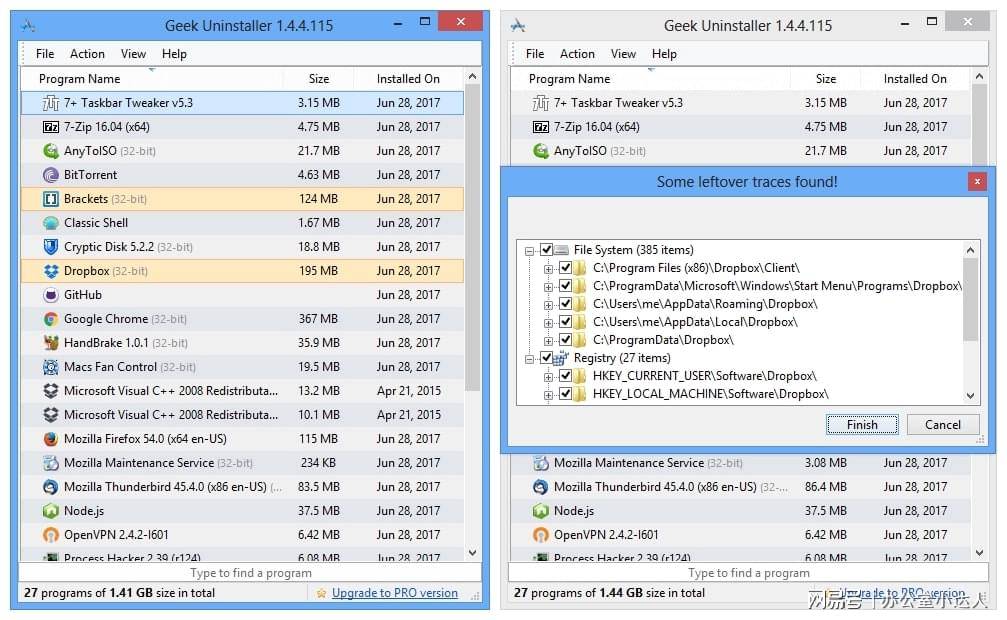Click the Macs Fan Control icon
This screenshot has width=1007, height=620.
coord(51,367)
